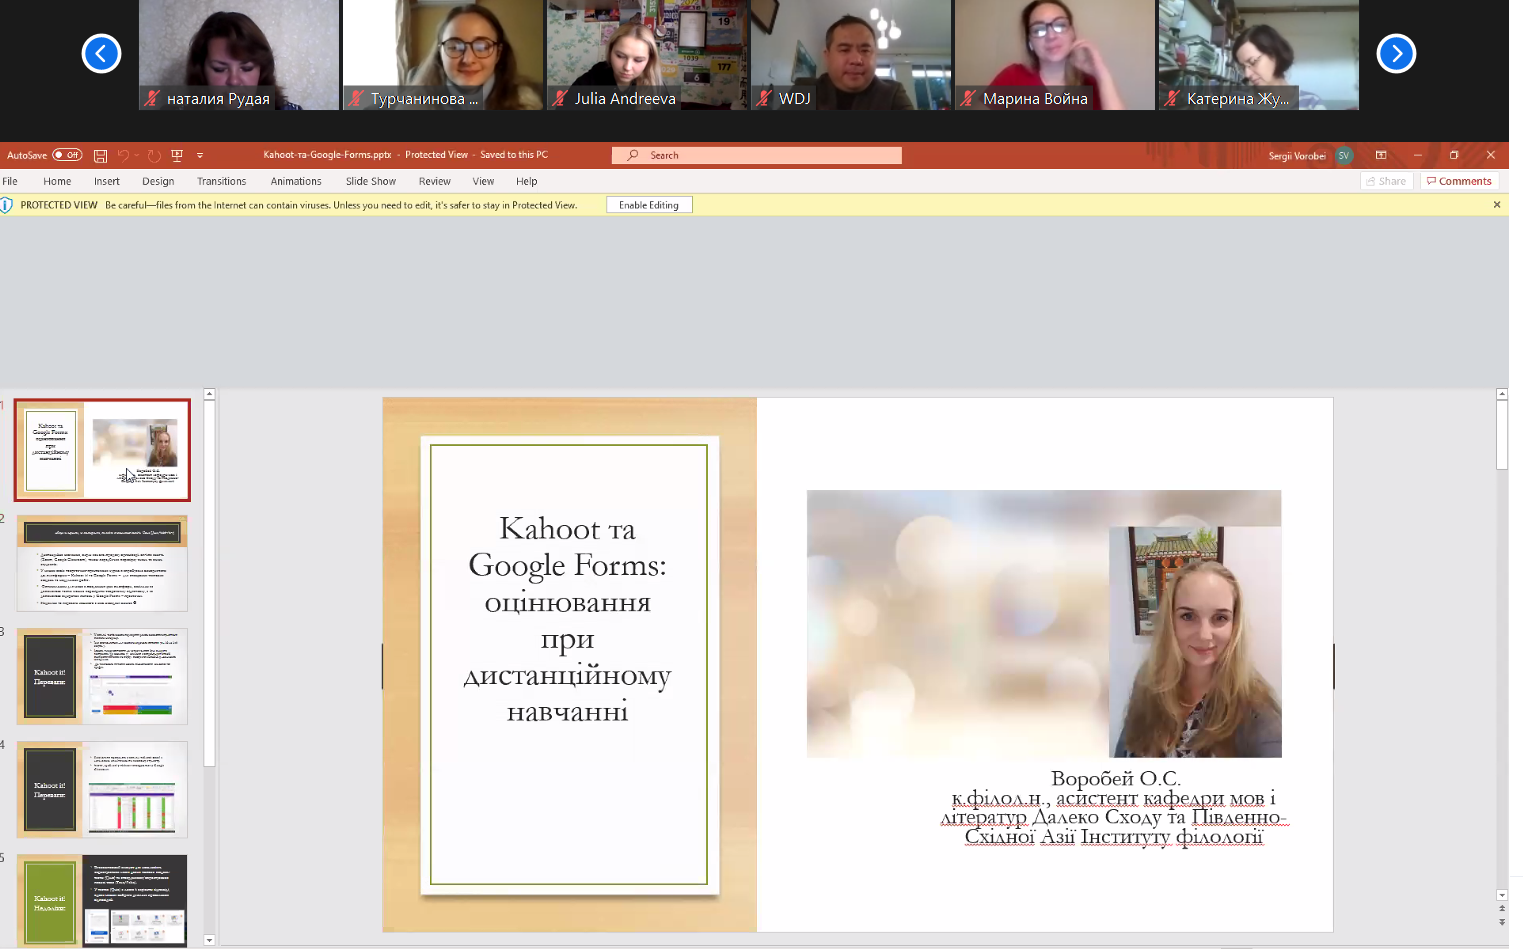Image resolution: width=1523 pixels, height=949 pixels.
Task: Go to previous participants with left arrow
Action: coord(101,54)
